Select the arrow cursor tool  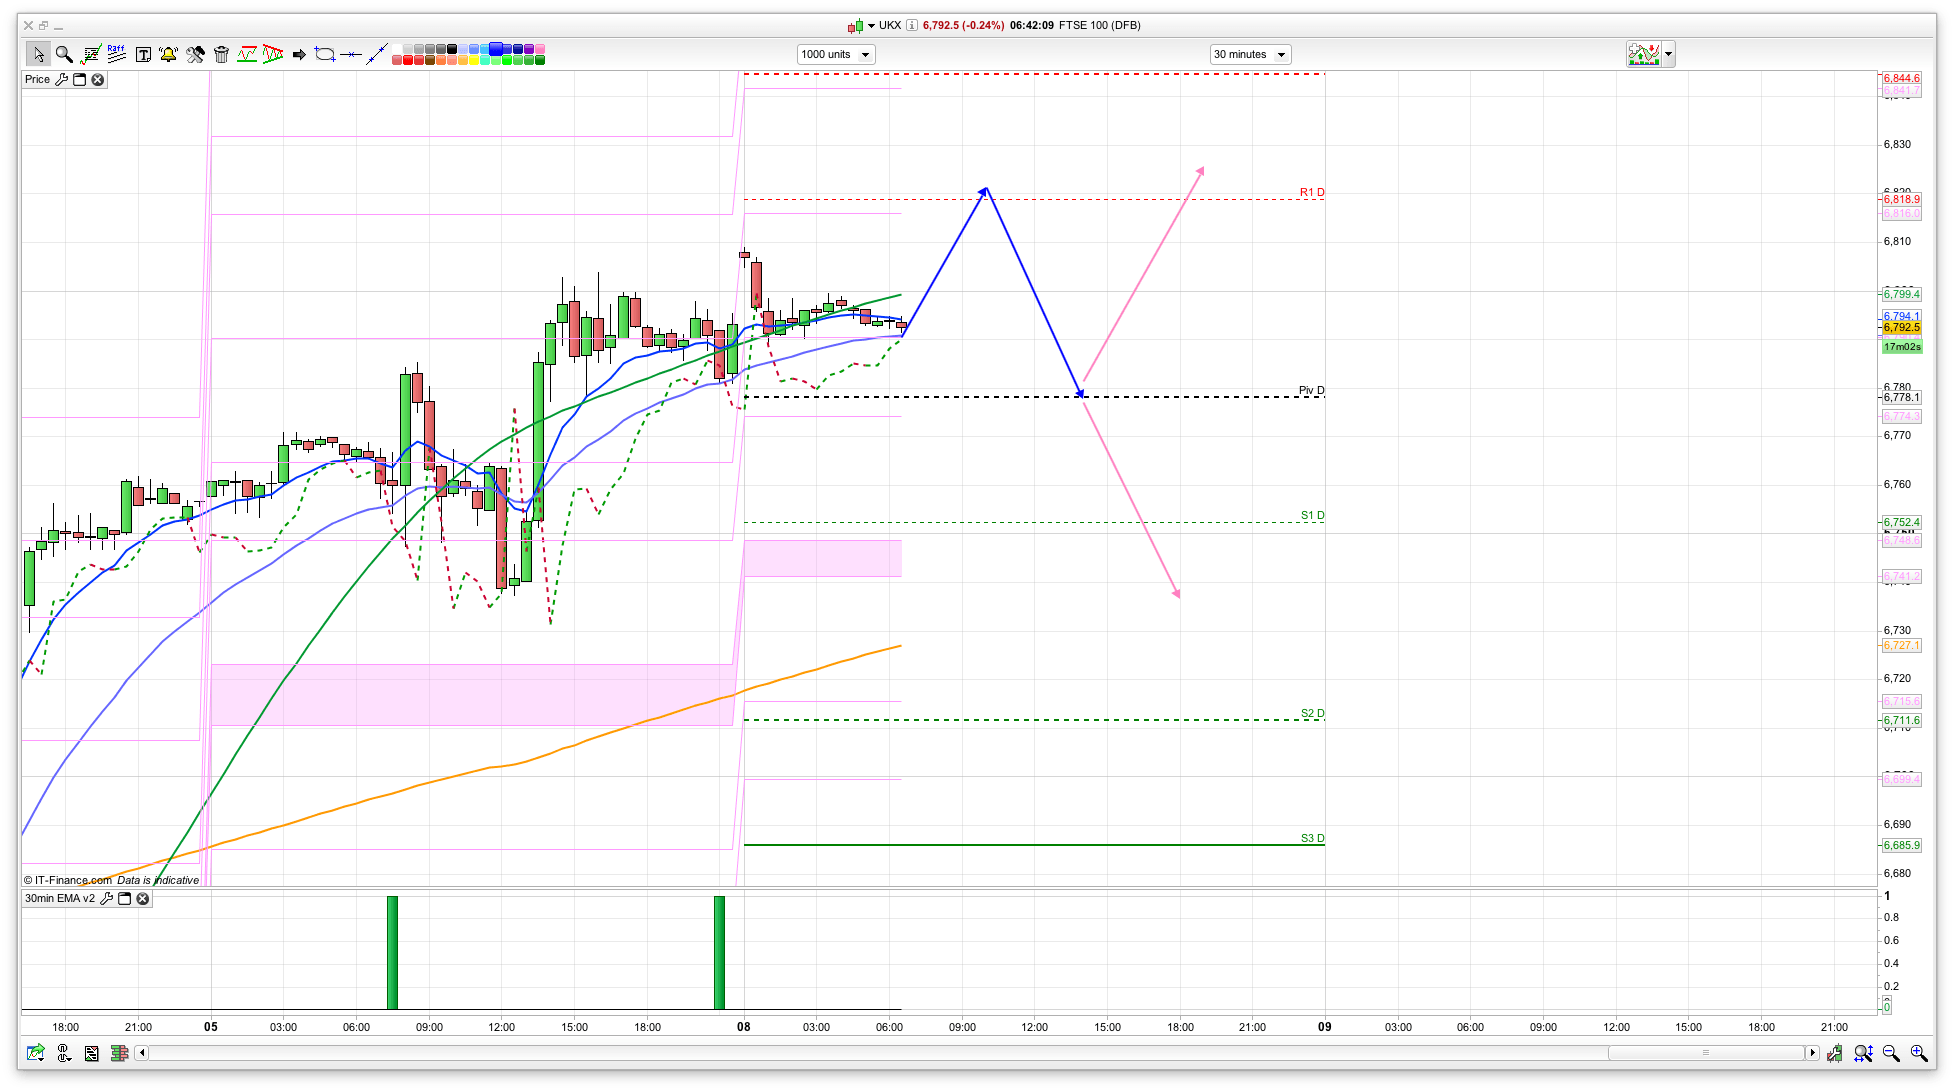[x=38, y=54]
